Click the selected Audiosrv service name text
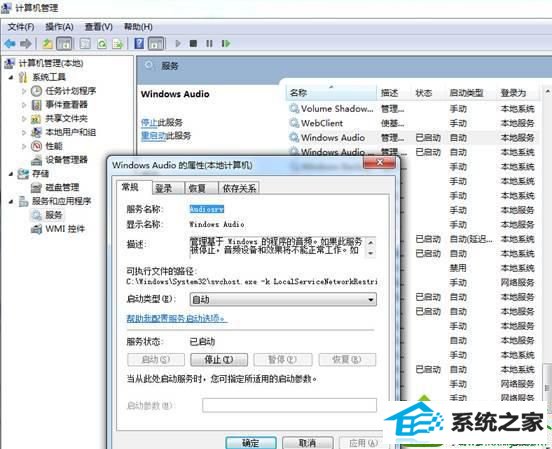Screen dimensions: 552x449 tap(207, 209)
